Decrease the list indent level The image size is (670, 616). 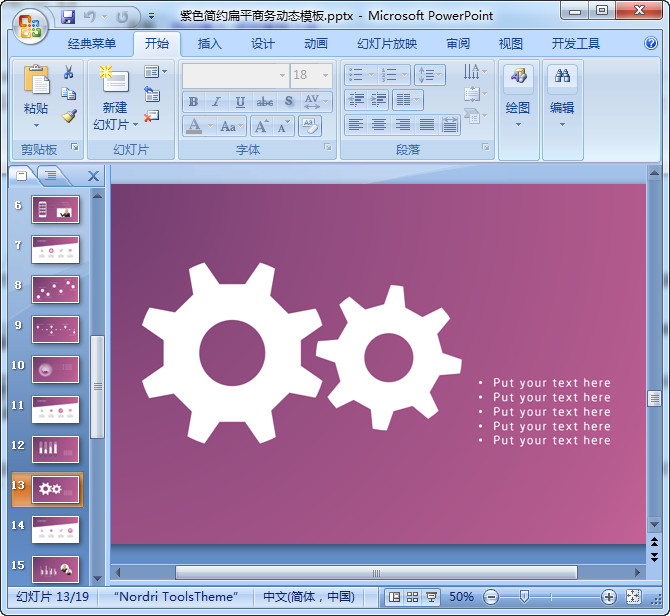[x=356, y=100]
